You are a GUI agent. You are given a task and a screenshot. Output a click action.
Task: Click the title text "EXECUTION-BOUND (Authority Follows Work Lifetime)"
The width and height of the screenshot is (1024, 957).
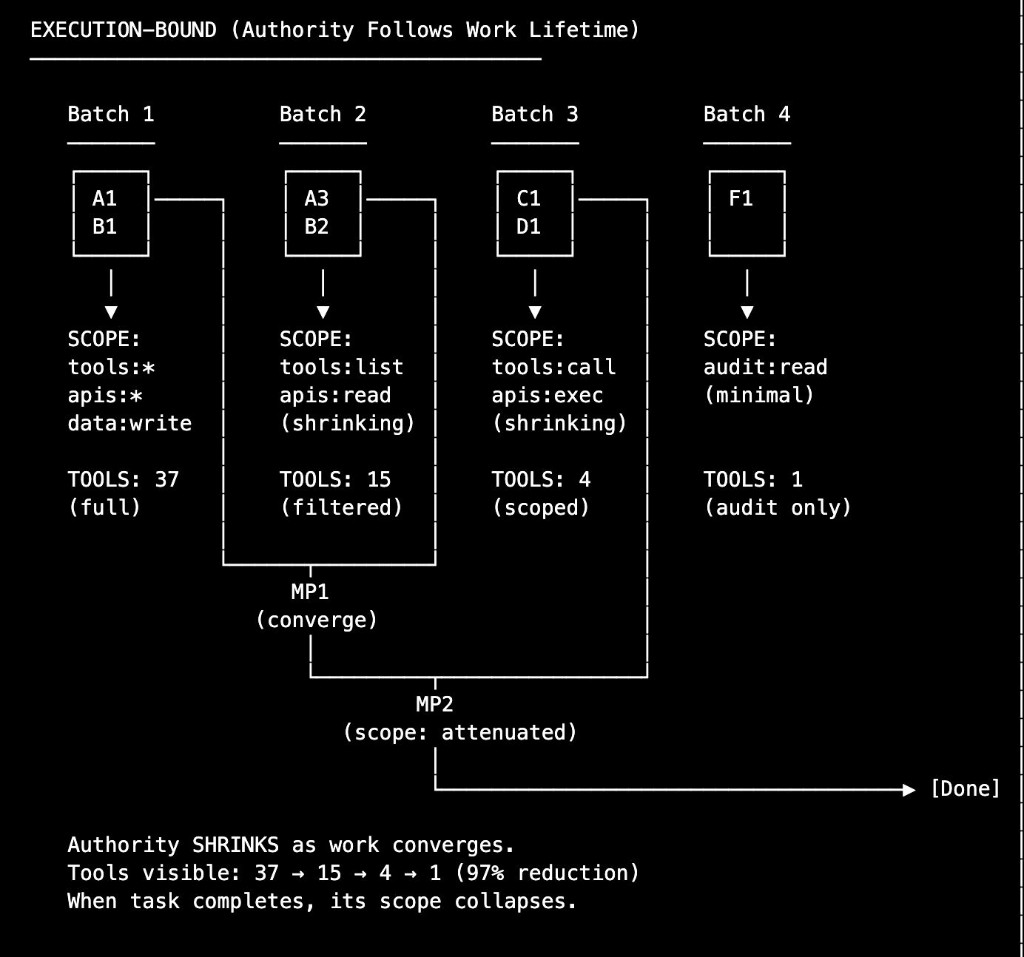[x=334, y=30]
